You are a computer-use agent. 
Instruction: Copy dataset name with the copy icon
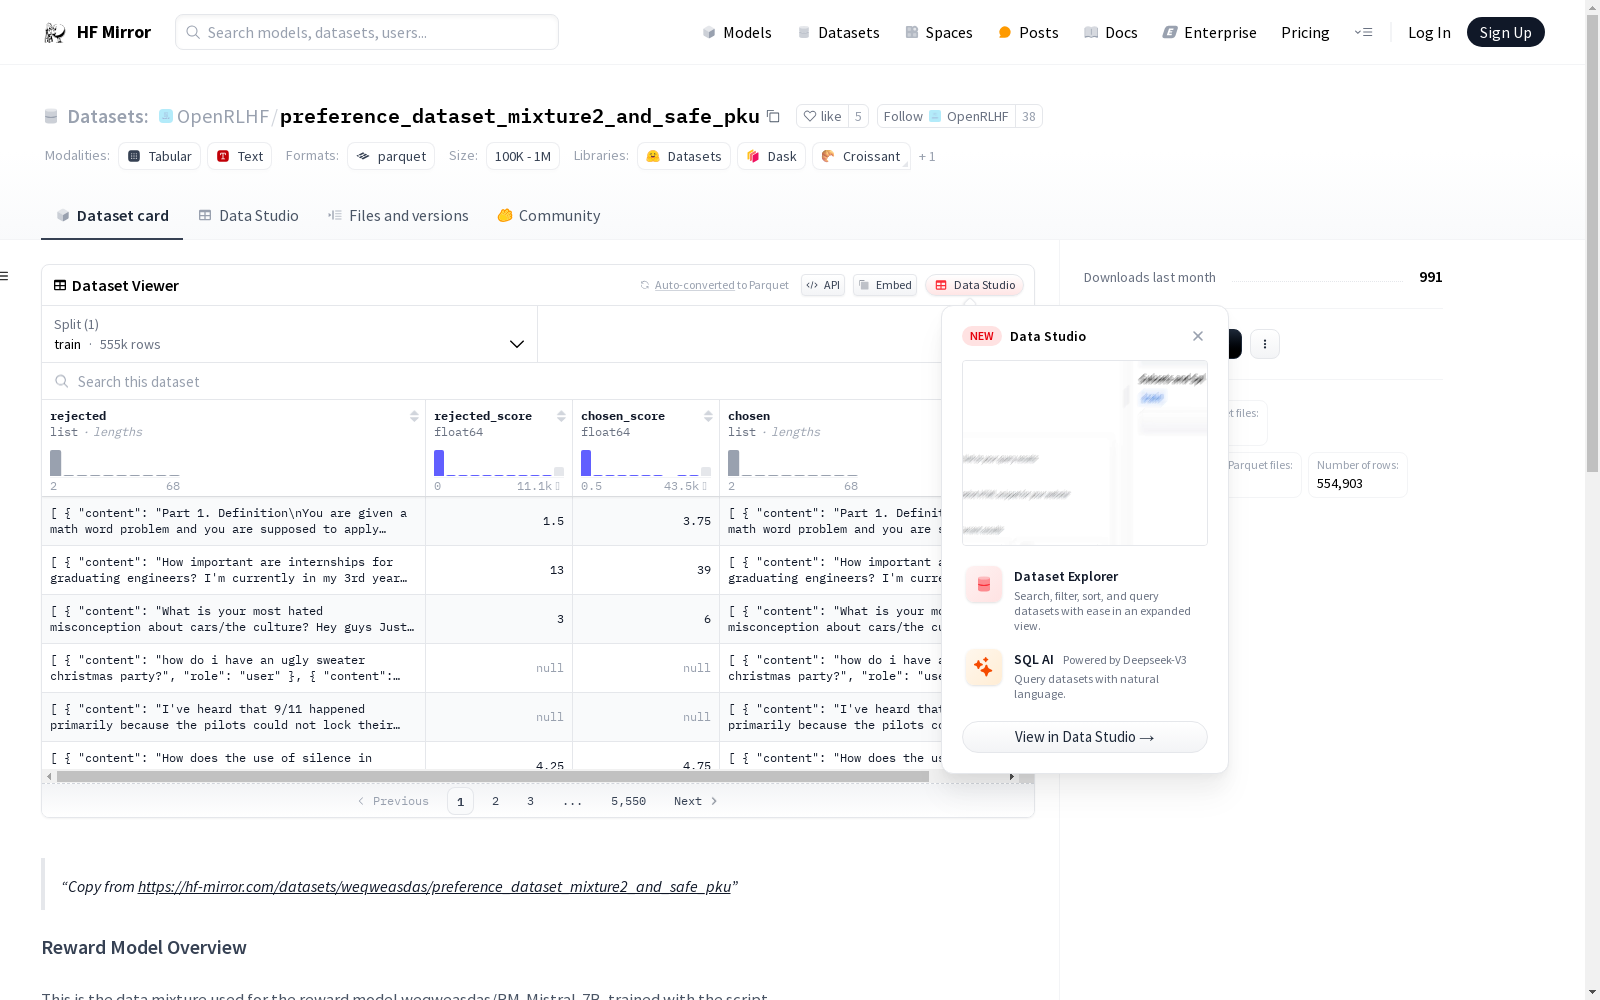point(773,116)
